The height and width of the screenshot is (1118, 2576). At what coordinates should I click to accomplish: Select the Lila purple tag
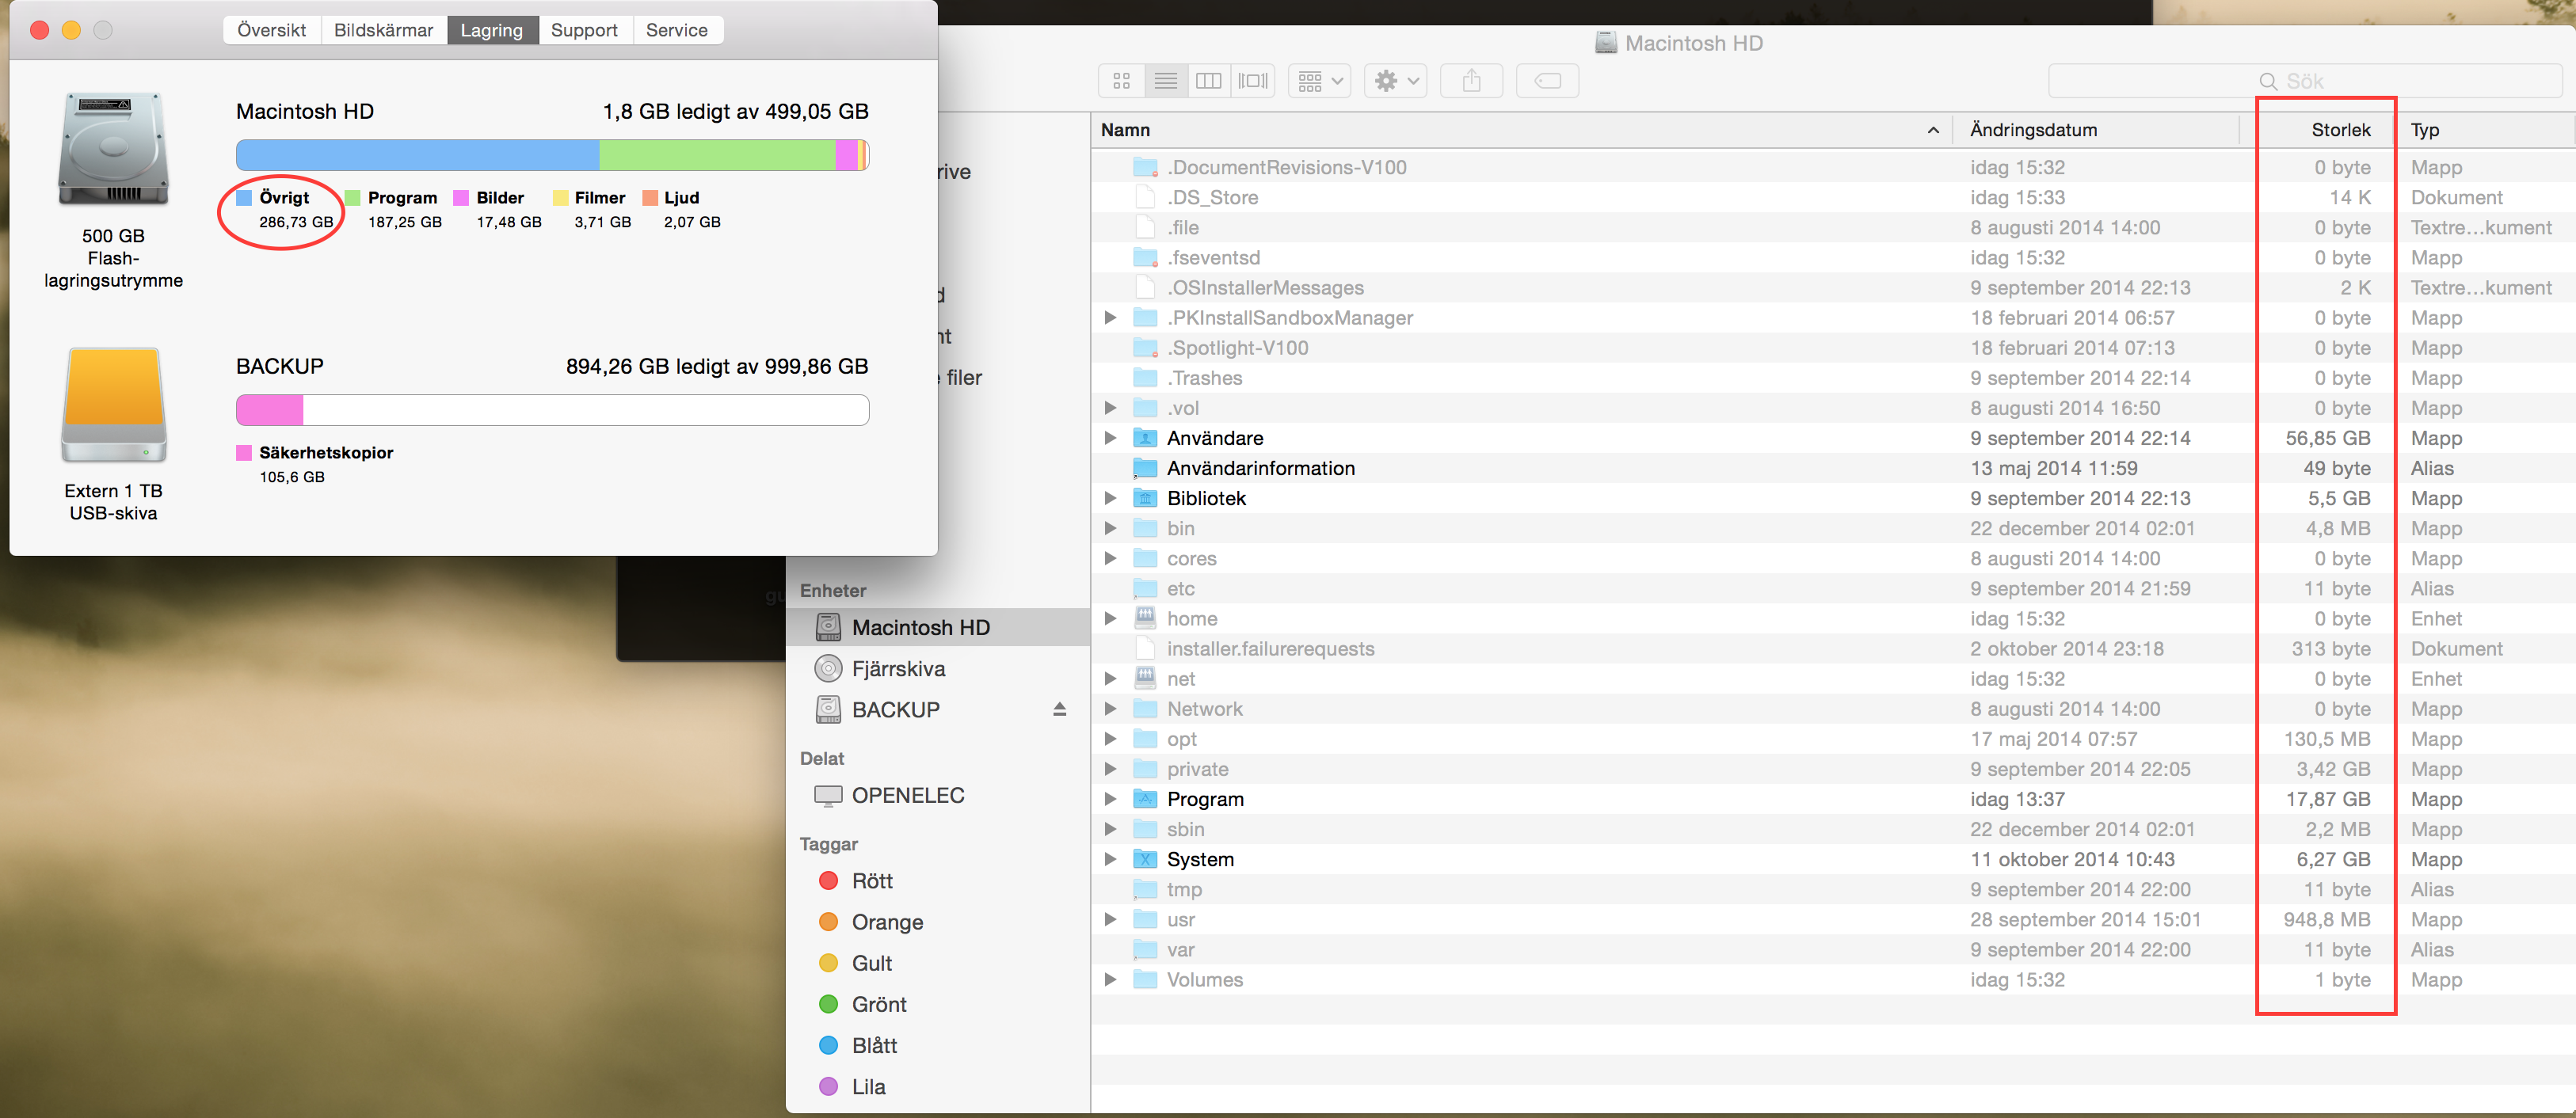pos(938,1086)
